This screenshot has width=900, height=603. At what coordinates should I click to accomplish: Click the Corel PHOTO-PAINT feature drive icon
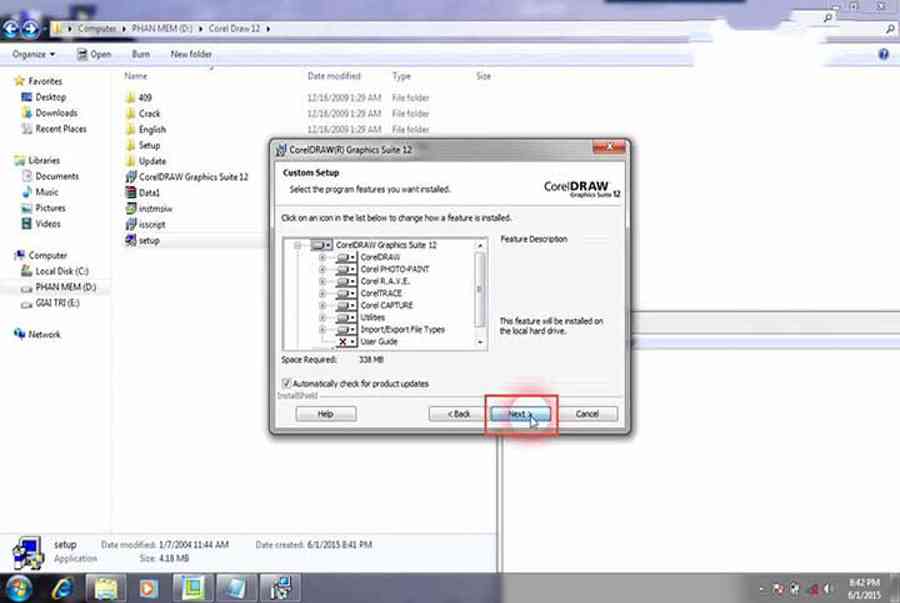346,269
